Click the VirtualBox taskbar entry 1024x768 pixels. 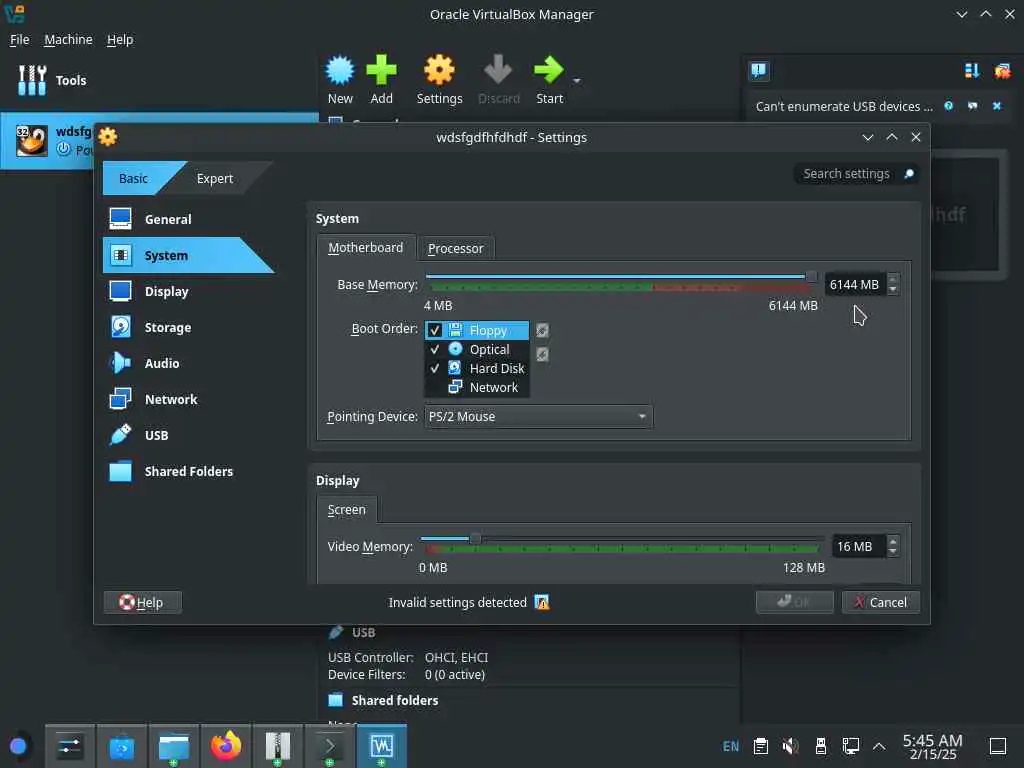click(x=381, y=746)
